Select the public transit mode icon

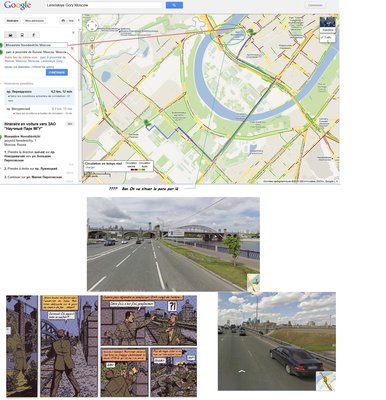pyautogui.click(x=22, y=35)
